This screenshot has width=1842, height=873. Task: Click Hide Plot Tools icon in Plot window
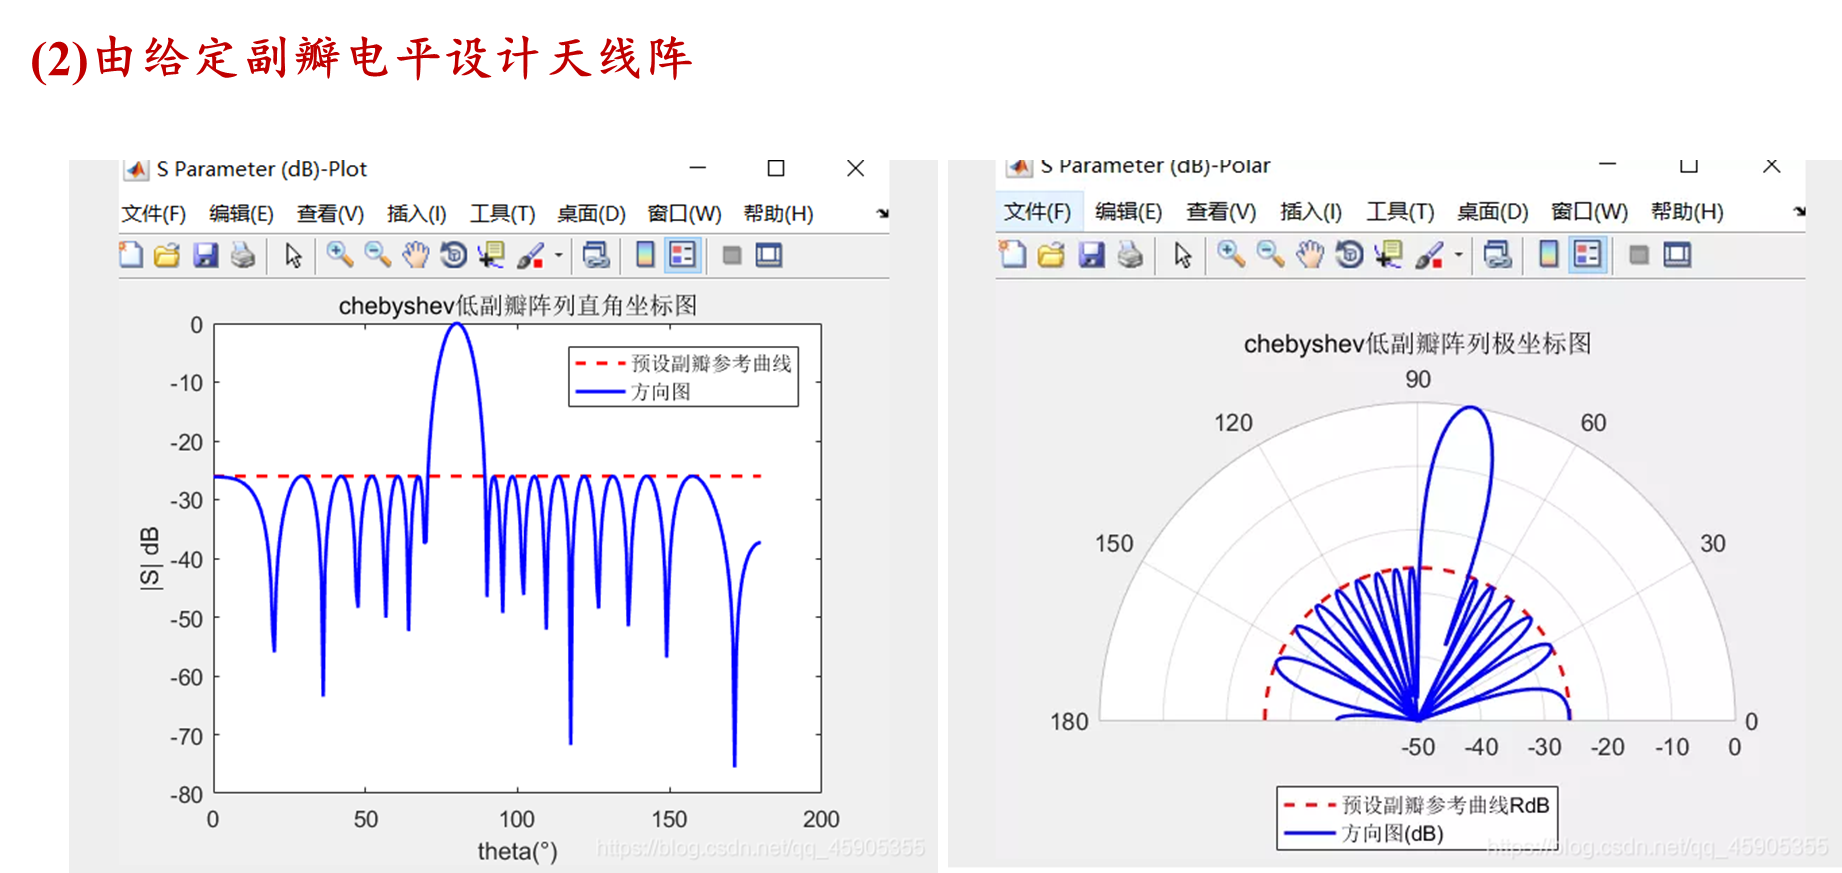(x=732, y=255)
